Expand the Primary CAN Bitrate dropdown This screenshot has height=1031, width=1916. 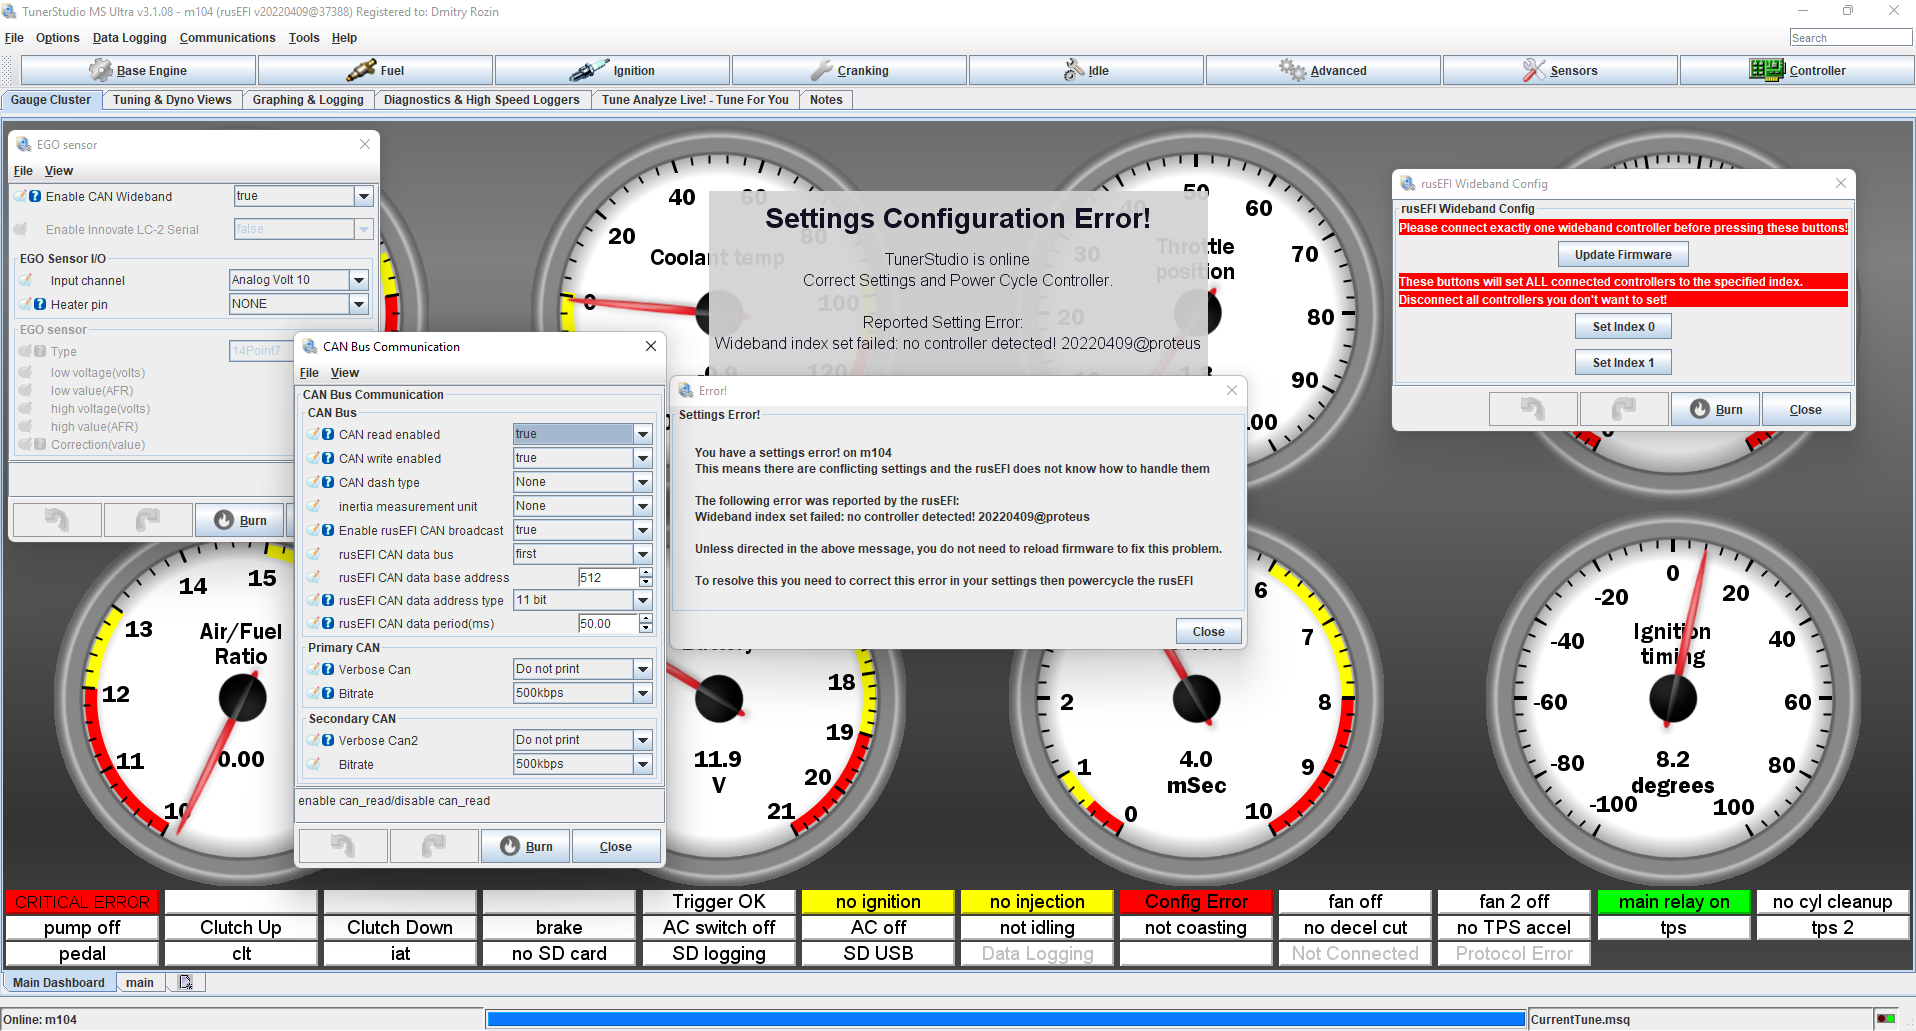click(643, 693)
